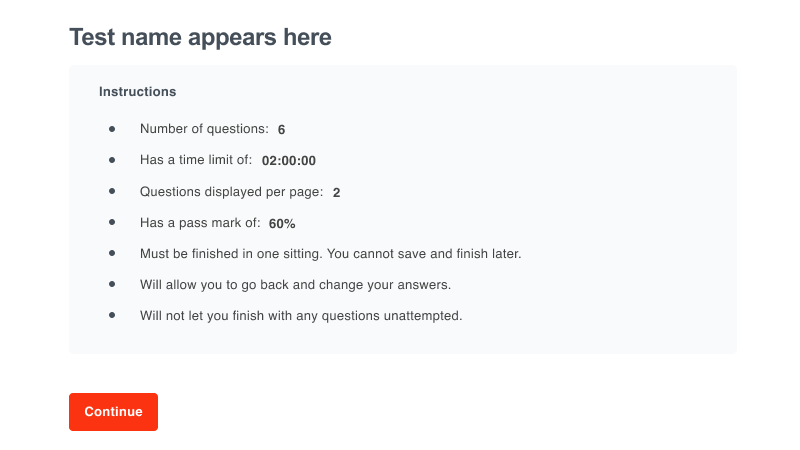Click the bullet beside the time limit
Image resolution: width=800 pixels, height=450 pixels.
coord(113,160)
